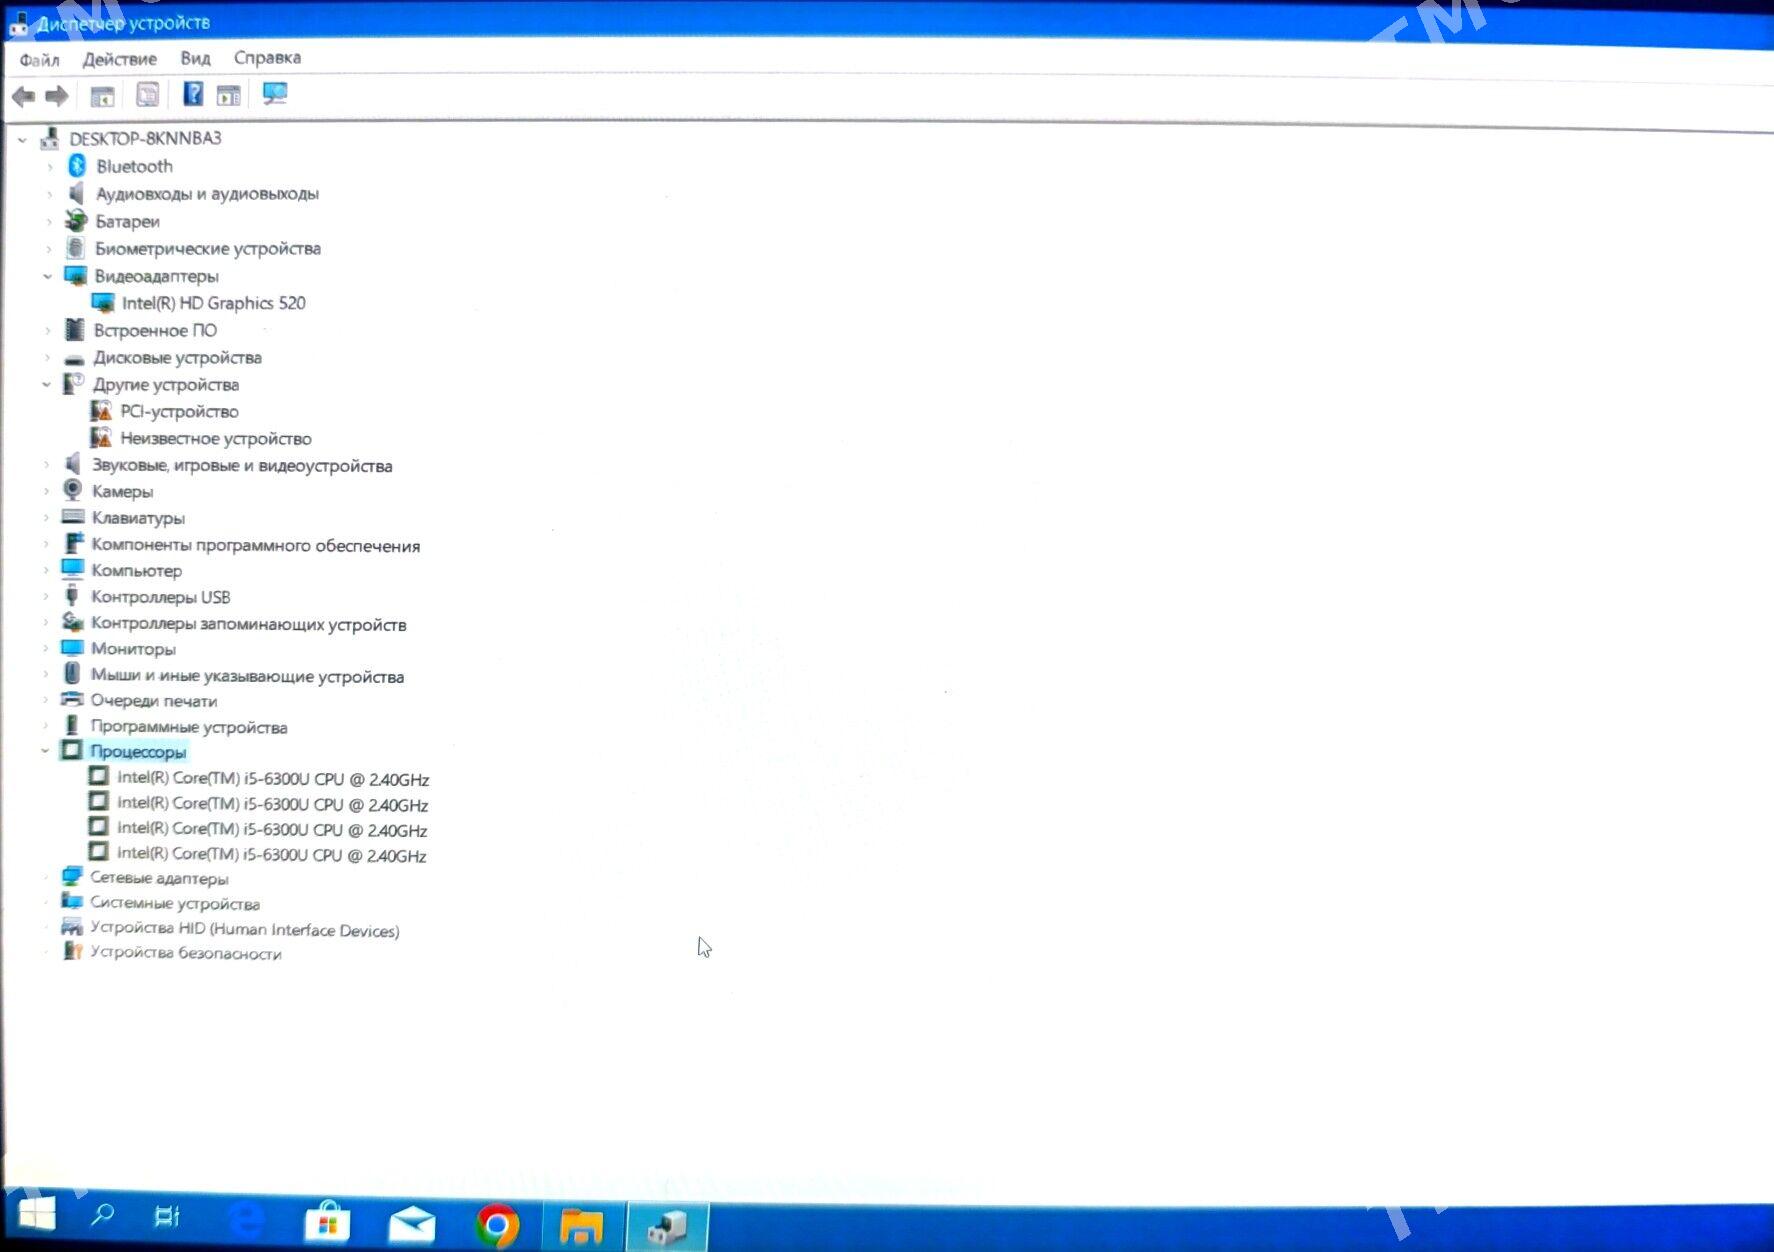Click the show/hide console tree toolbar icon
The height and width of the screenshot is (1252, 1774).
(102, 96)
